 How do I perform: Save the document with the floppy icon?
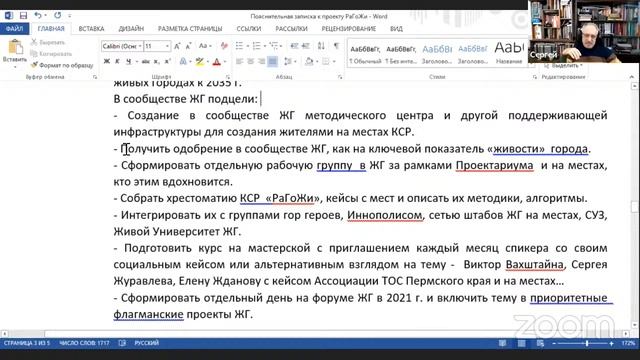(x=23, y=16)
